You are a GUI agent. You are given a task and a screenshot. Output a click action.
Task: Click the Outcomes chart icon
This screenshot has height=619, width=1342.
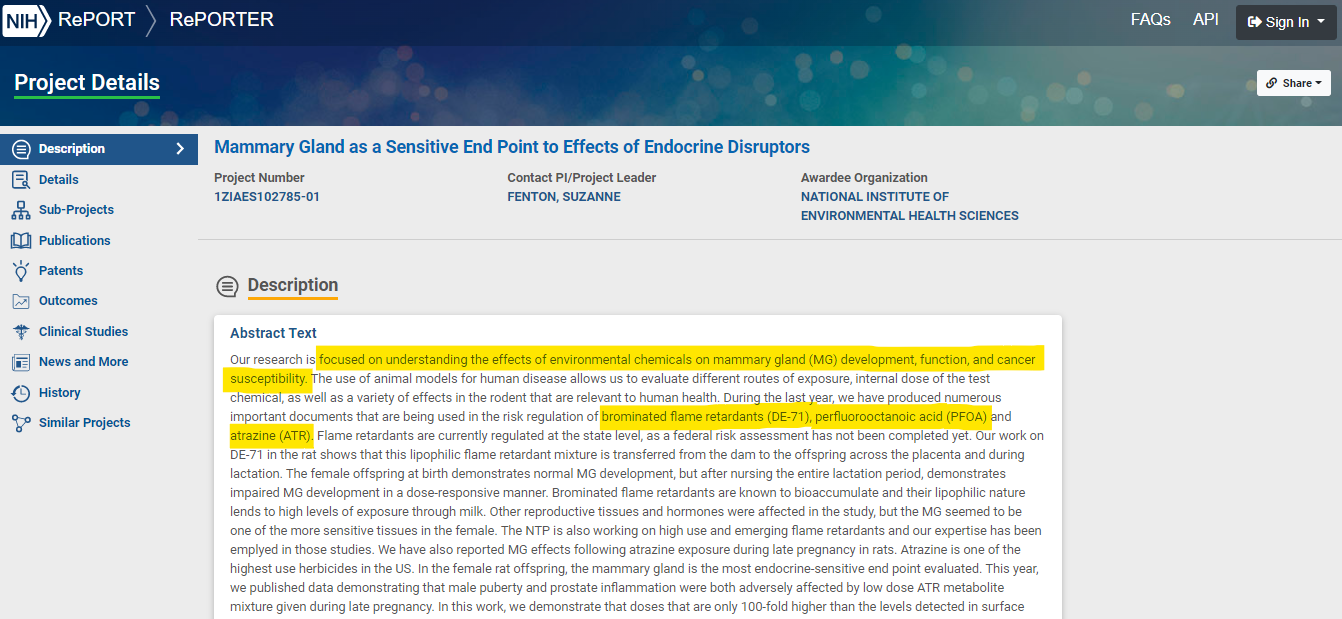20,301
